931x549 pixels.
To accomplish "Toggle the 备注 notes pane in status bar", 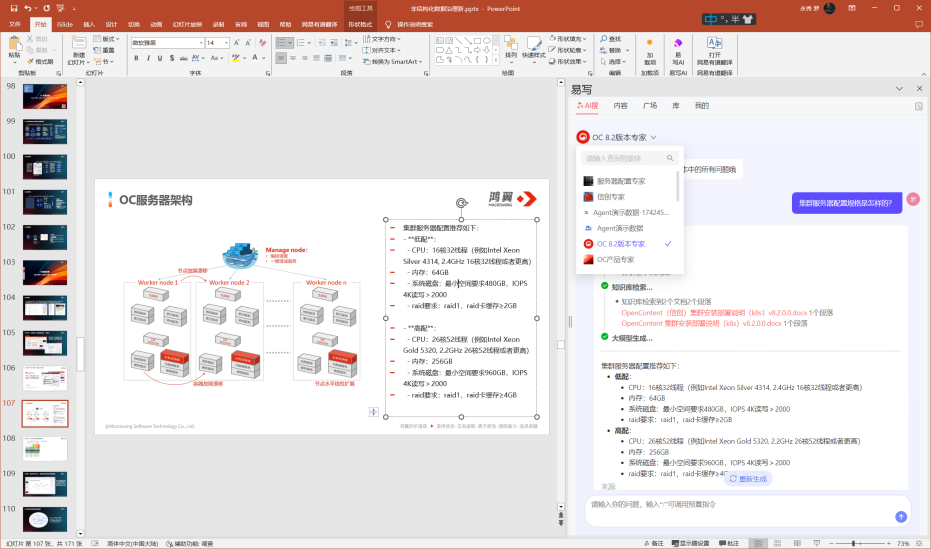I will tap(653, 543).
